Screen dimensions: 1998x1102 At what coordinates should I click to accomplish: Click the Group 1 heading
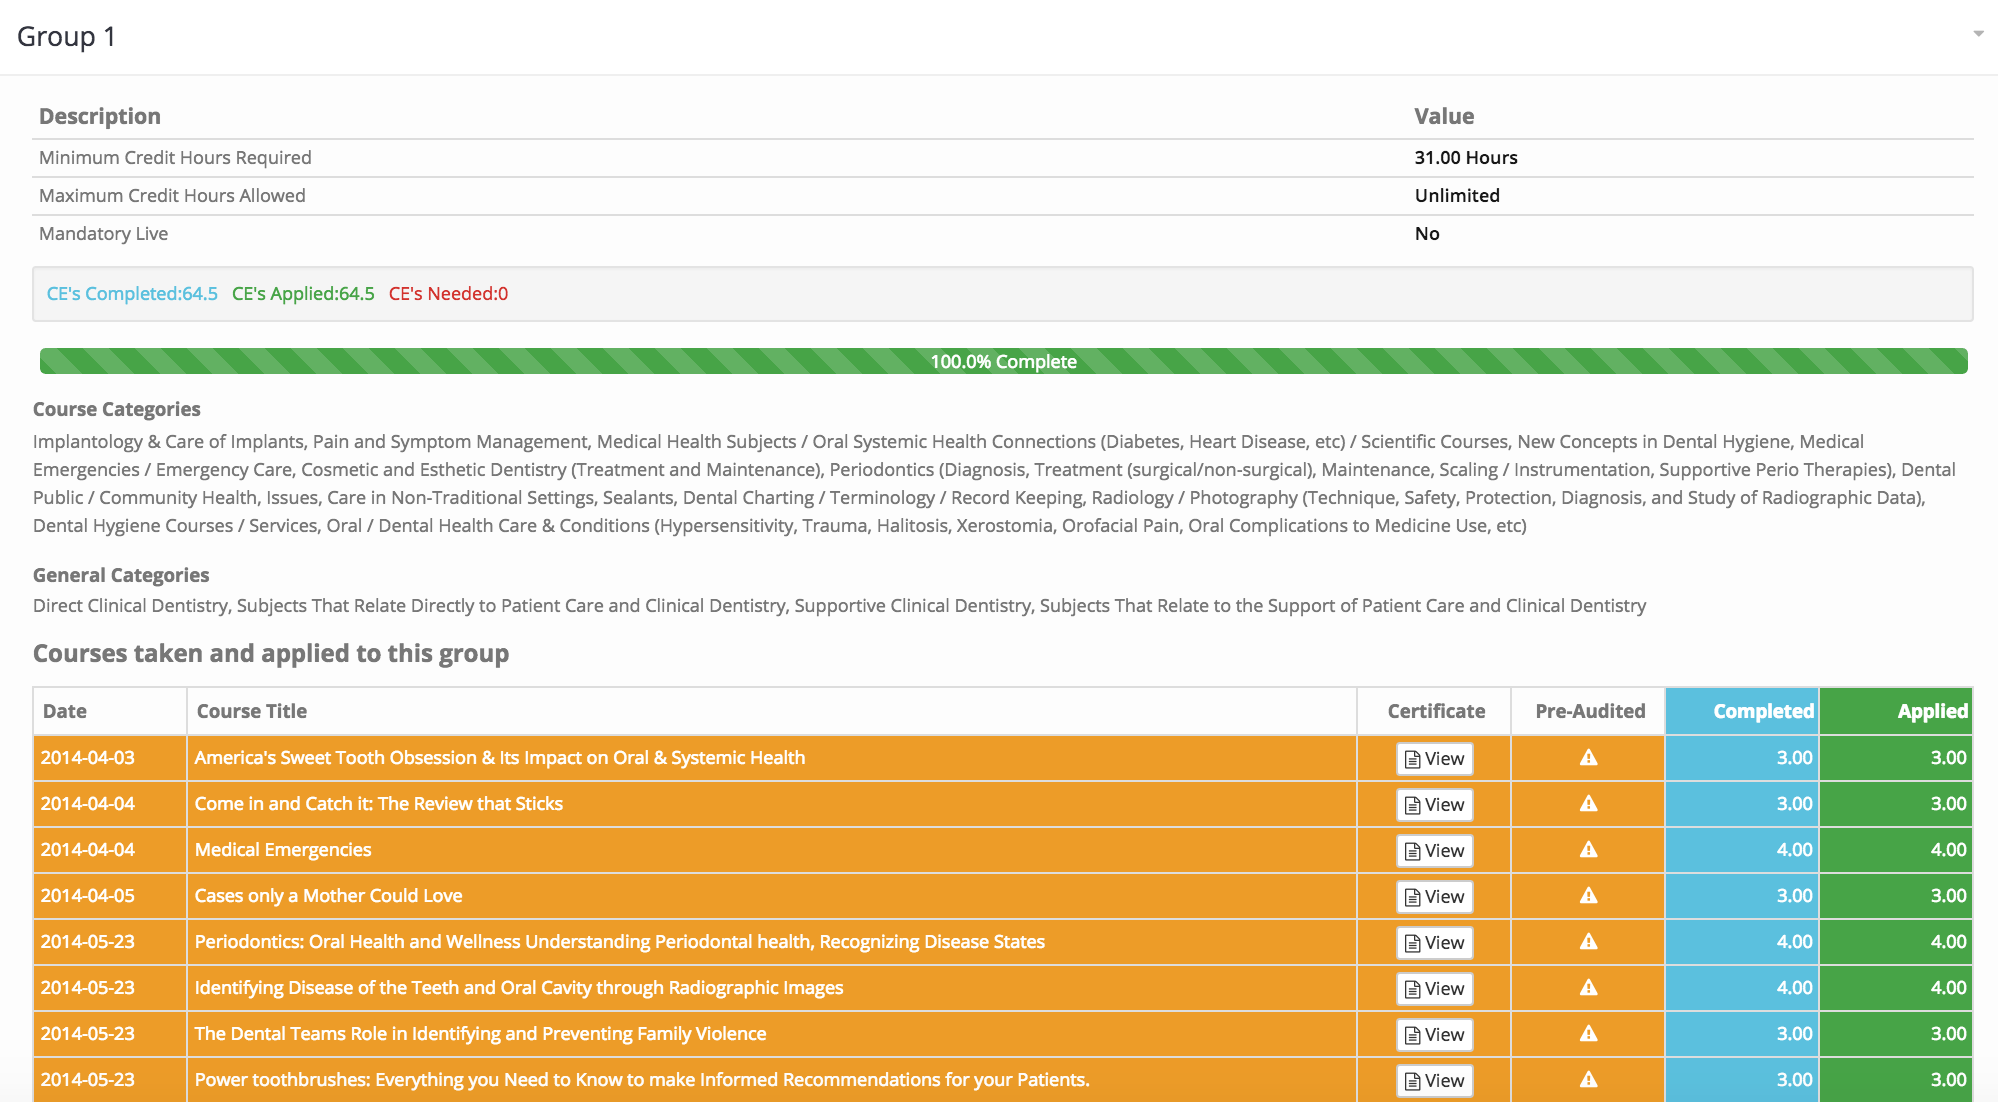click(x=66, y=36)
